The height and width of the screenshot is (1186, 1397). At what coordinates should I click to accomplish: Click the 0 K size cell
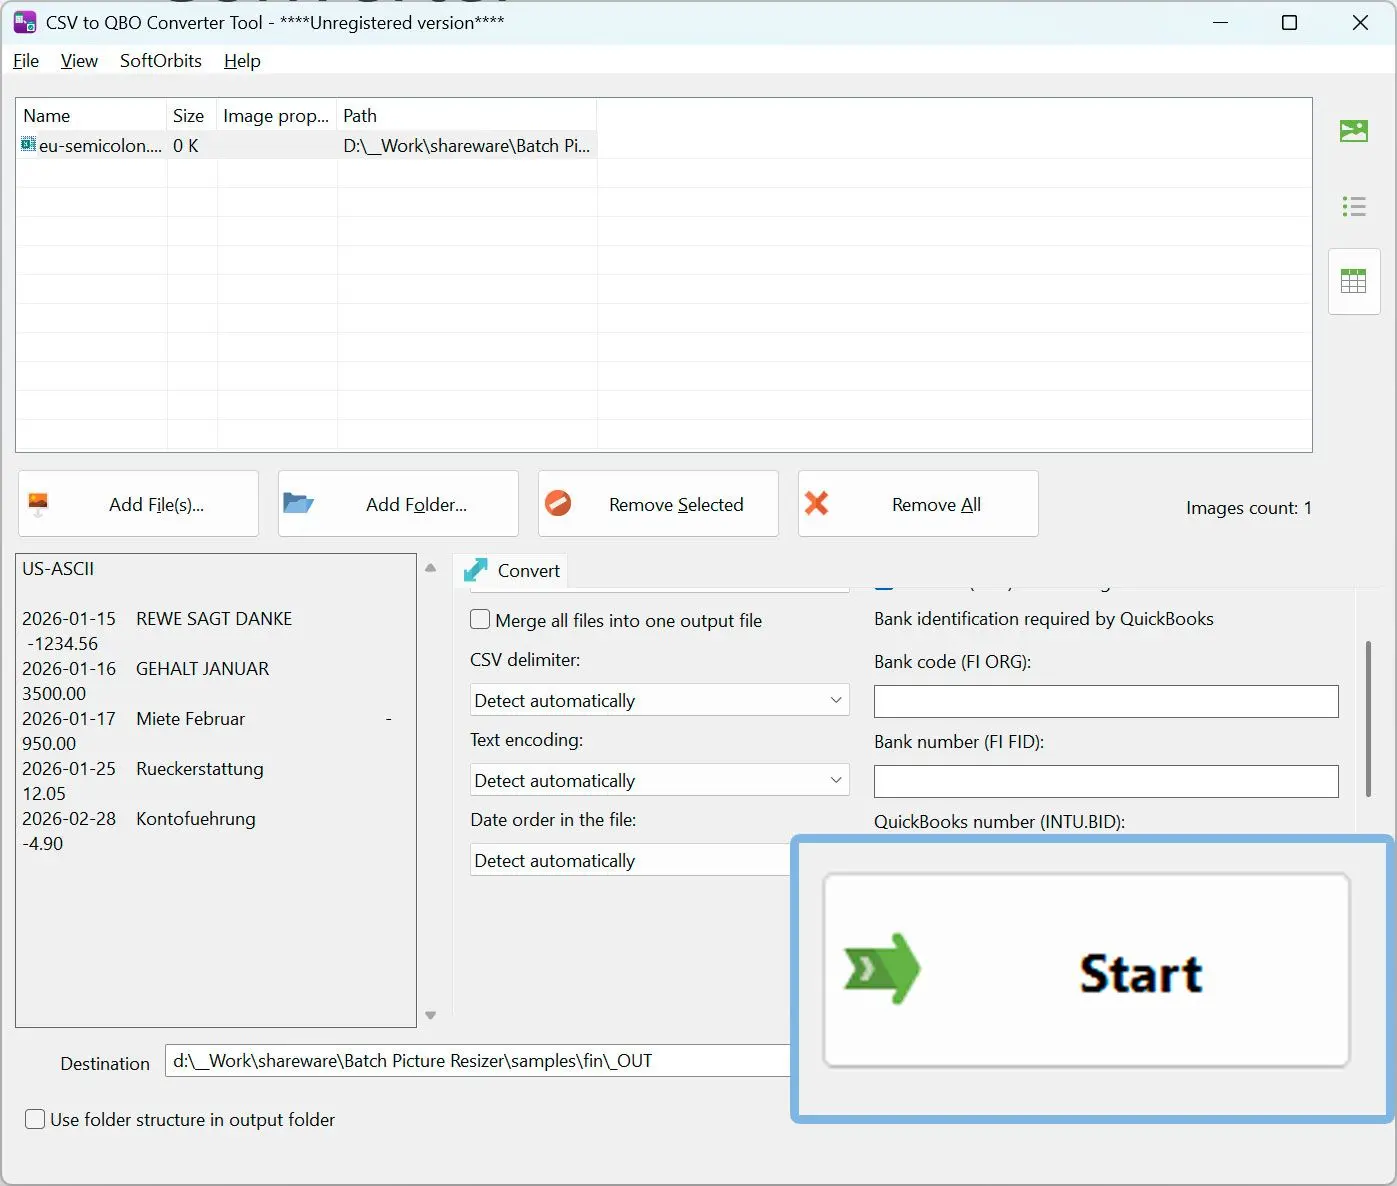point(186,146)
